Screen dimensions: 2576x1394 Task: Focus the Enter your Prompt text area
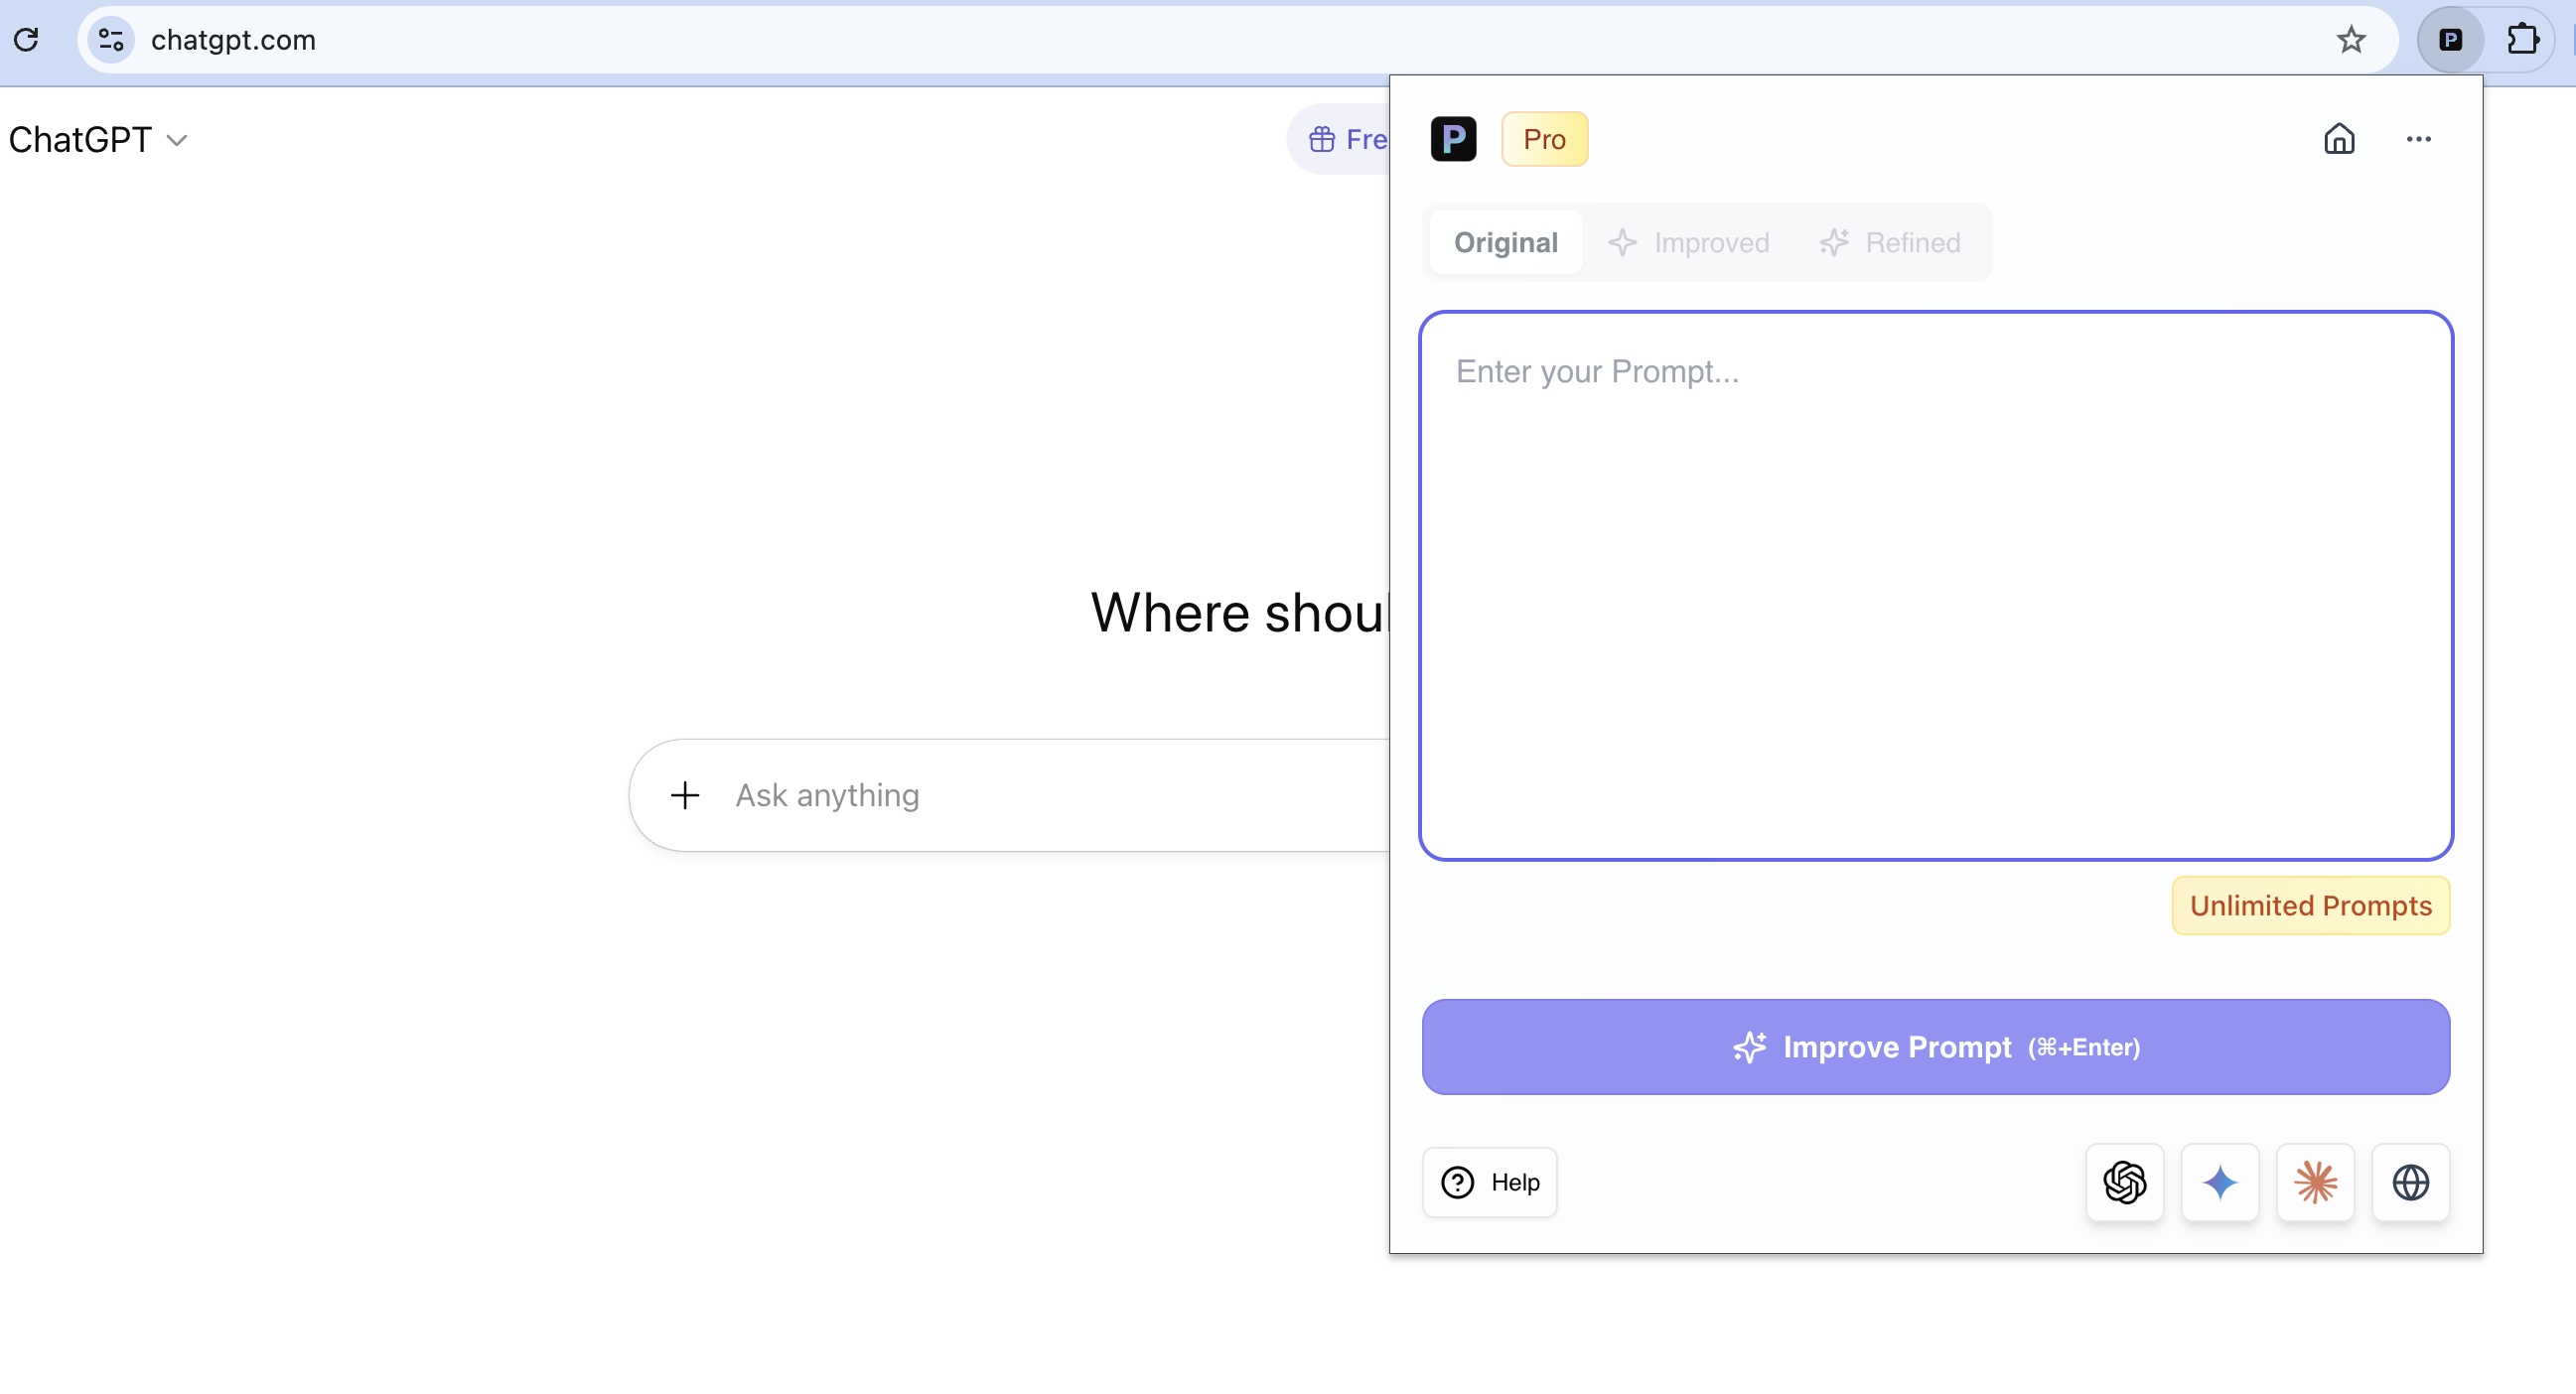1935,585
